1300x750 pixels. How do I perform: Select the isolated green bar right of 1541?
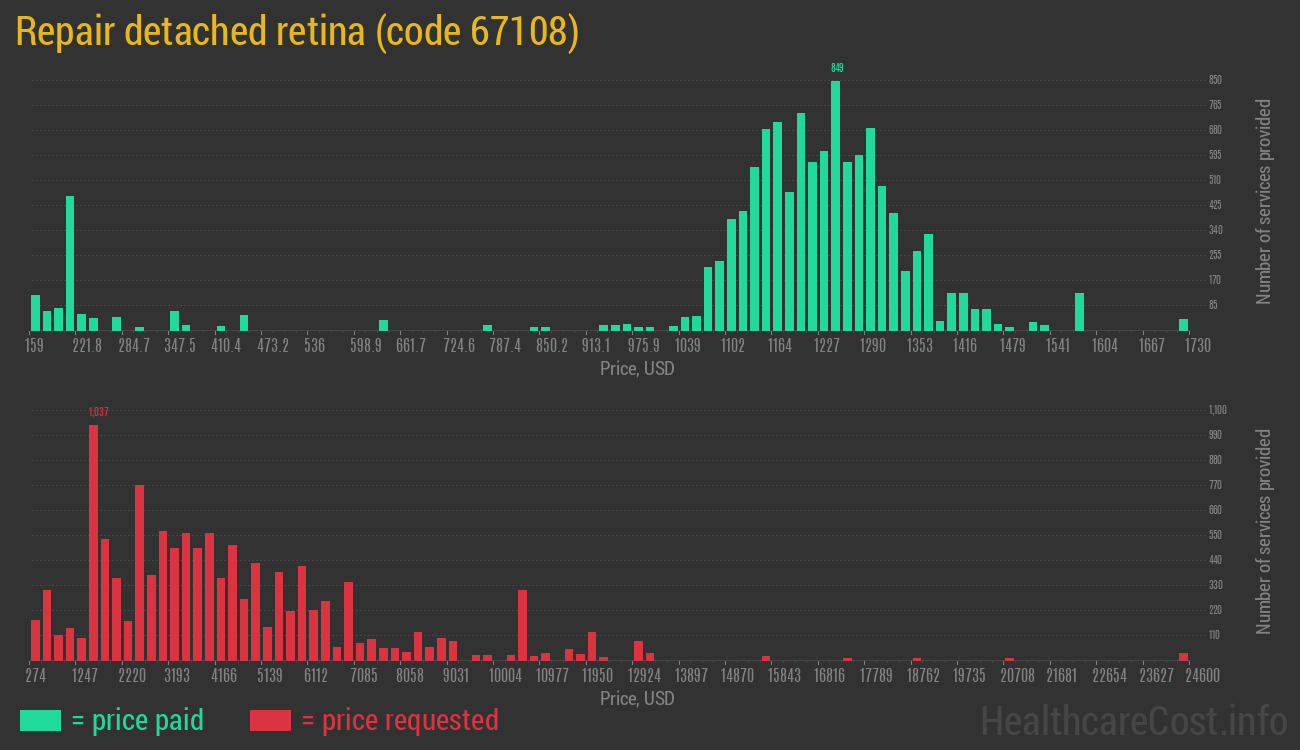tap(1079, 311)
